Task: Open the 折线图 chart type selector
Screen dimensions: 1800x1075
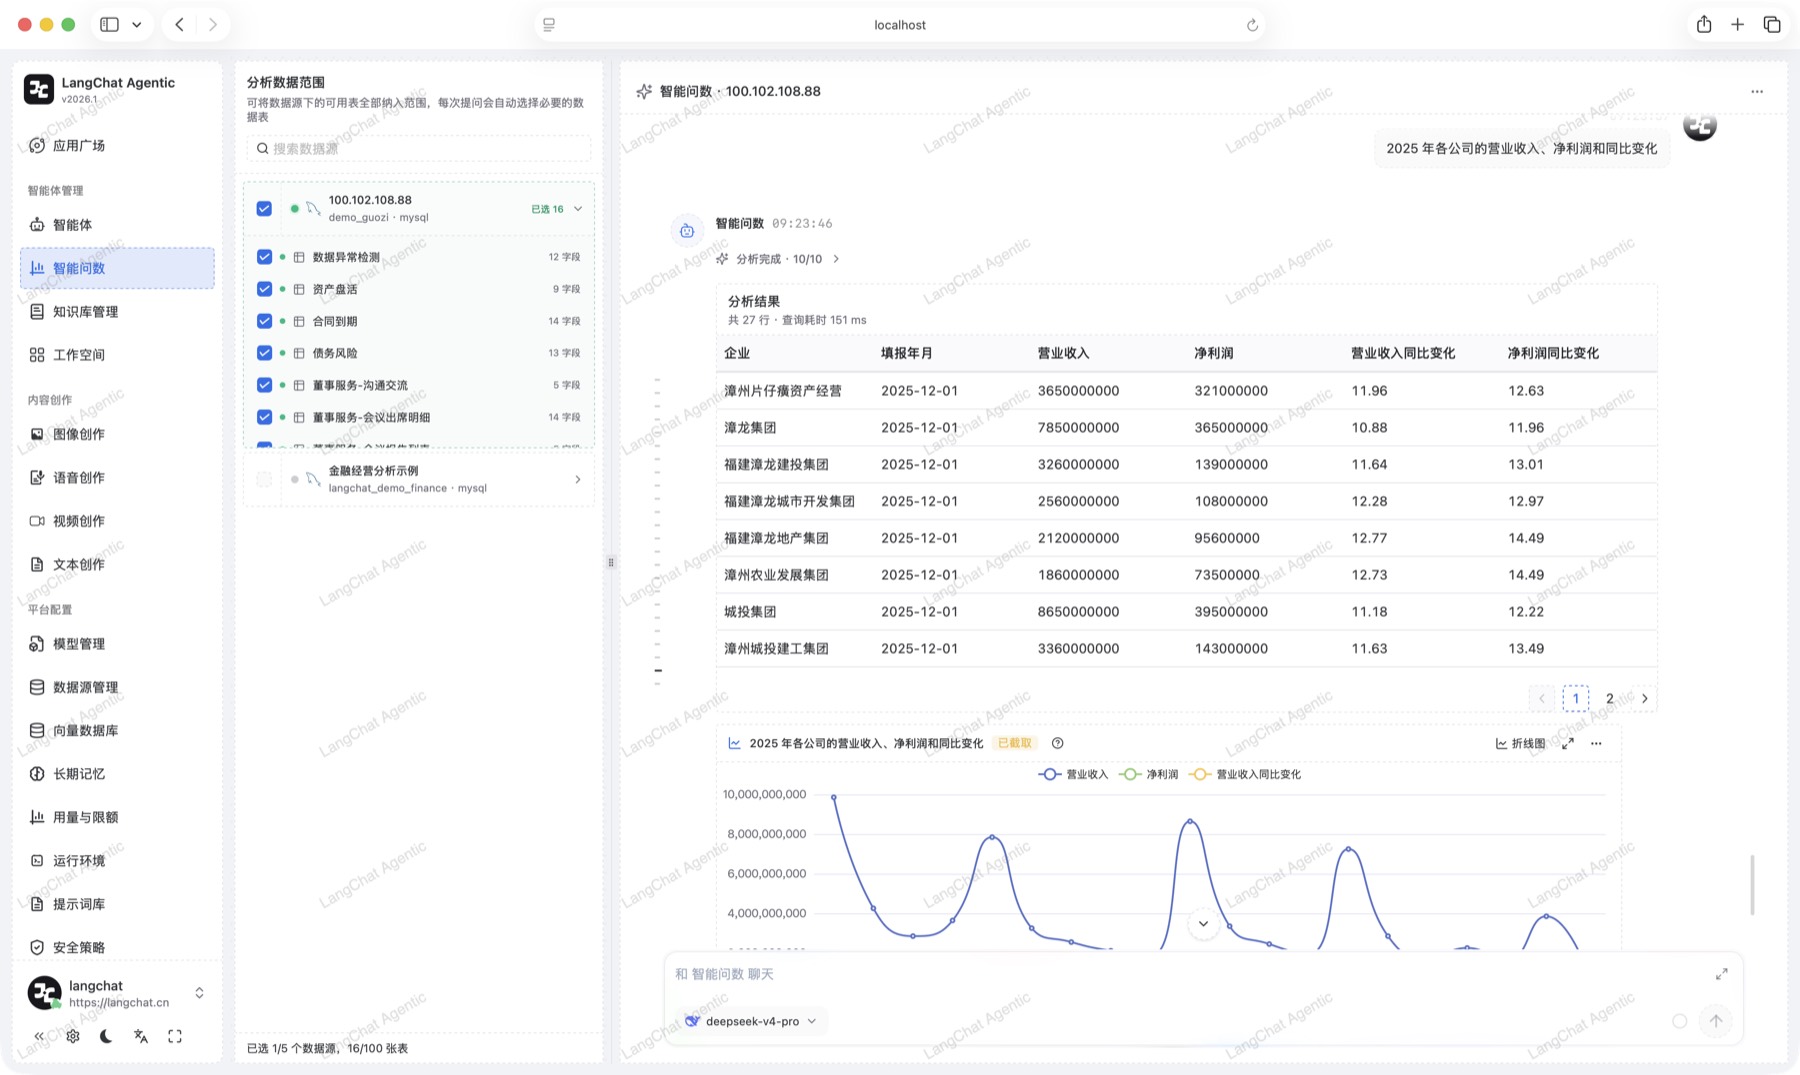Action: coord(1520,743)
